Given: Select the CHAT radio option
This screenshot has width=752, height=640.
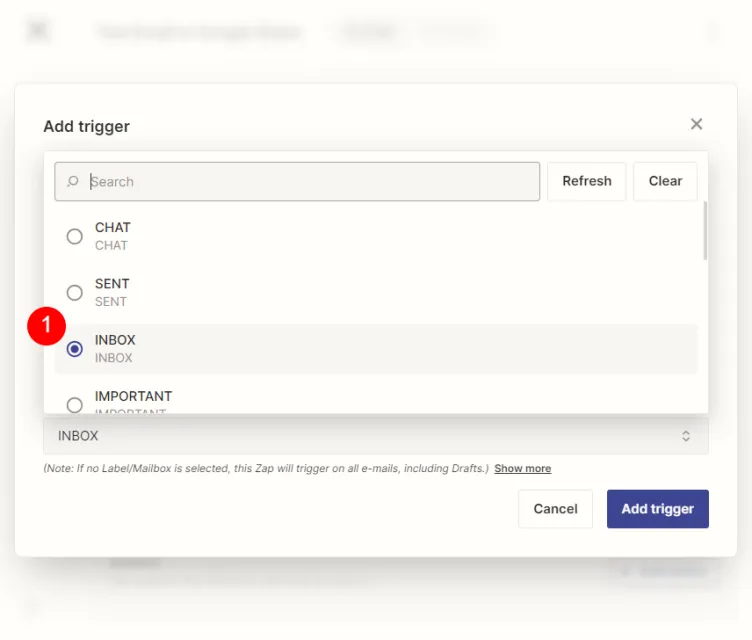Looking at the screenshot, I should (x=74, y=236).
